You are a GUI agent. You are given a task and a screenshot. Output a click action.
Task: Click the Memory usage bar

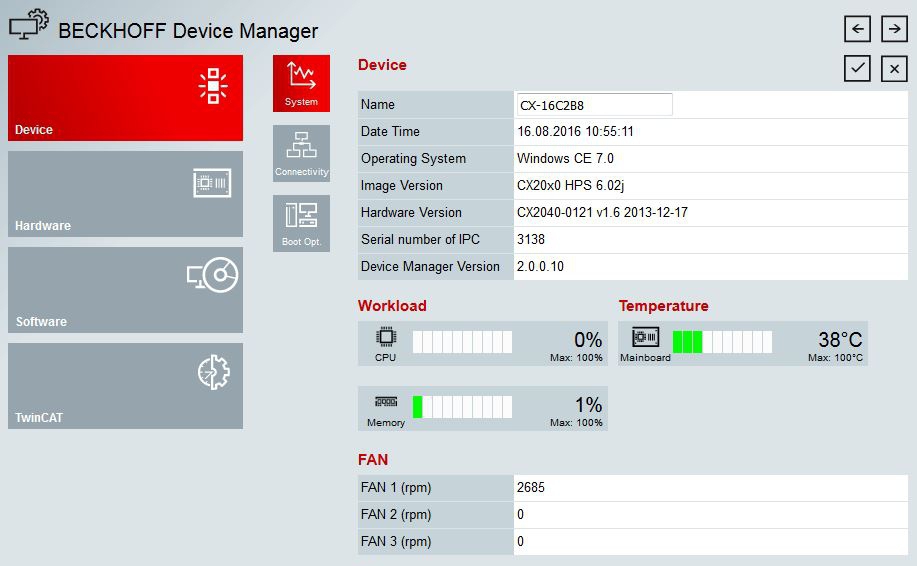tap(462, 407)
